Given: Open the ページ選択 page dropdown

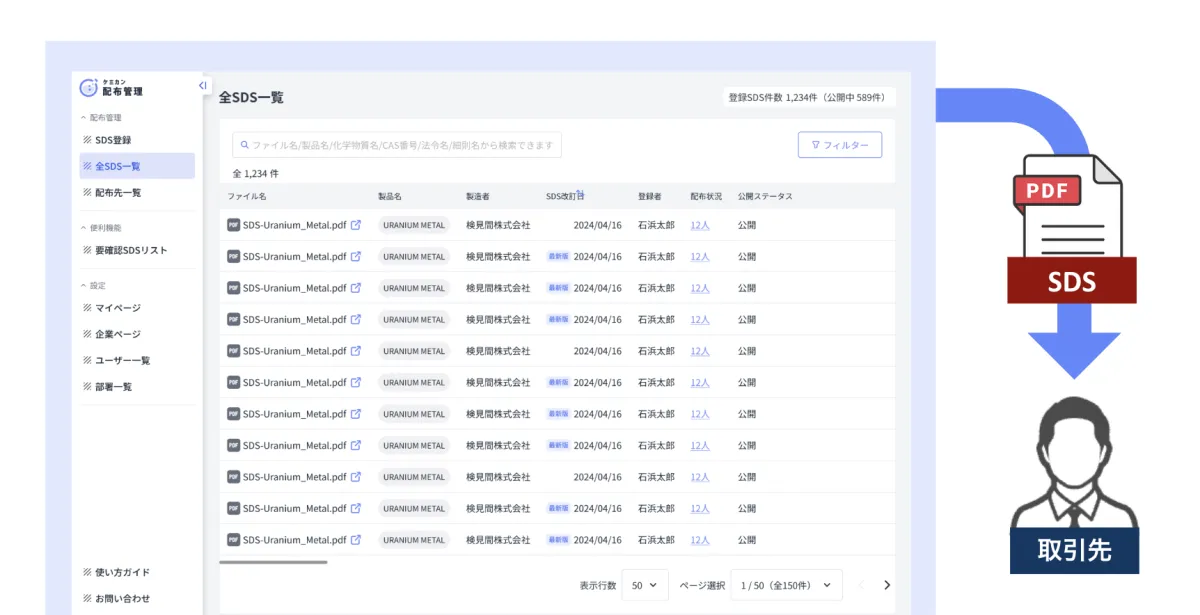Looking at the screenshot, I should coord(786,585).
